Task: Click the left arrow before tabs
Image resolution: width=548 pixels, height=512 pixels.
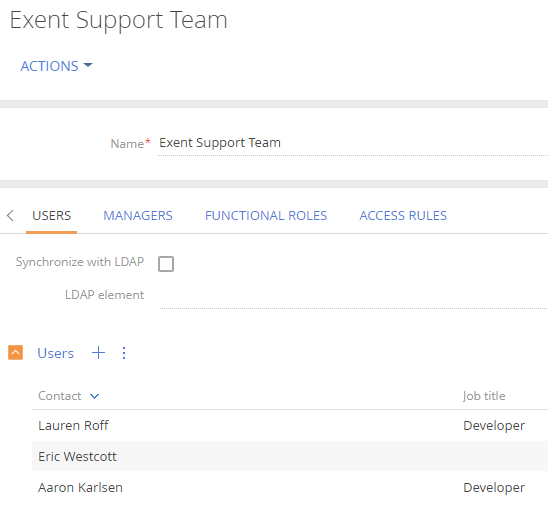Action: [10, 215]
